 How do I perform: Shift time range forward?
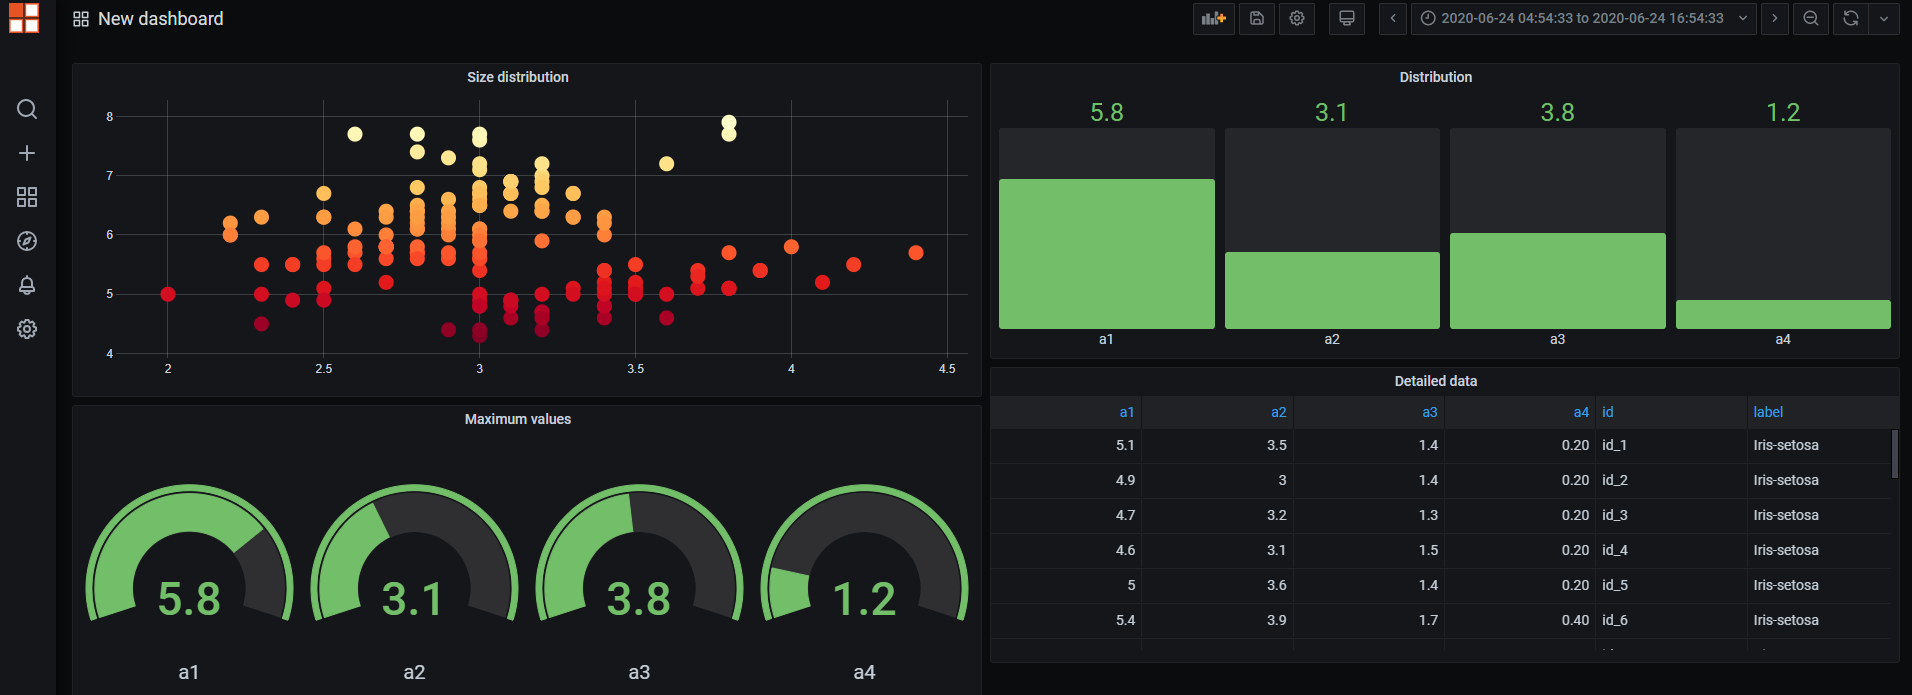coord(1775,18)
